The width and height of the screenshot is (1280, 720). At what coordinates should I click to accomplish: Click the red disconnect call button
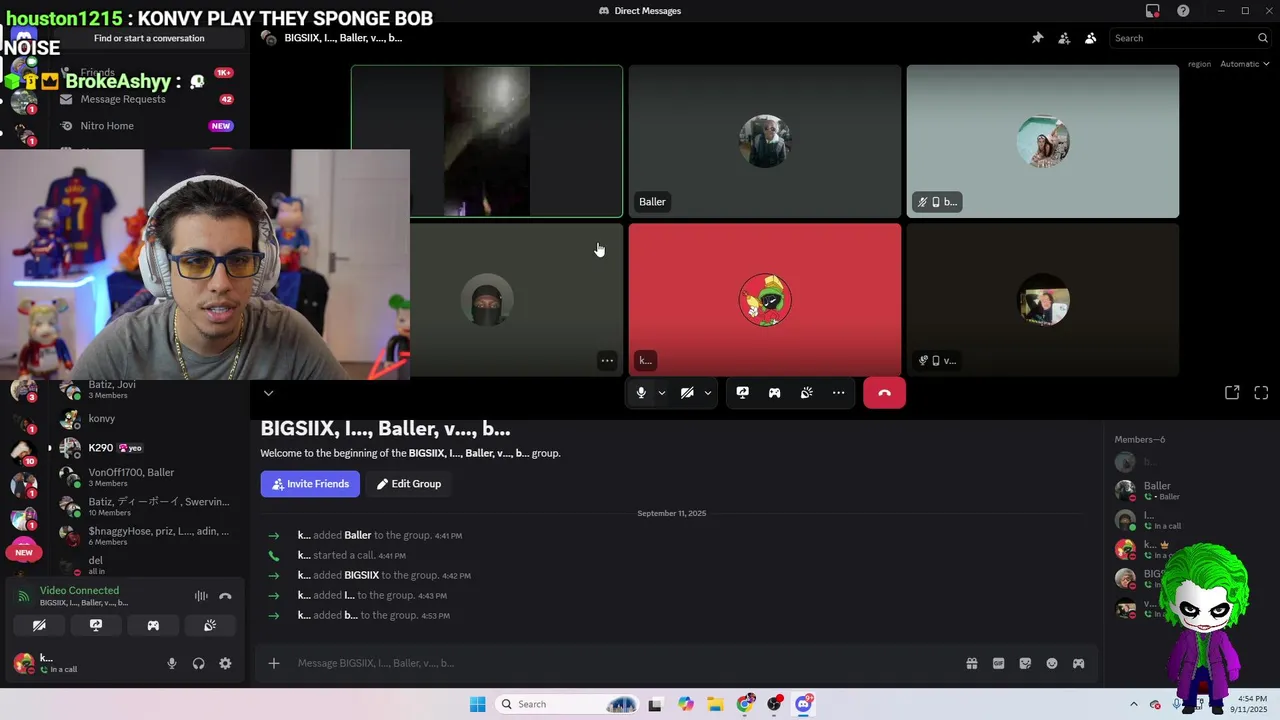pos(884,393)
